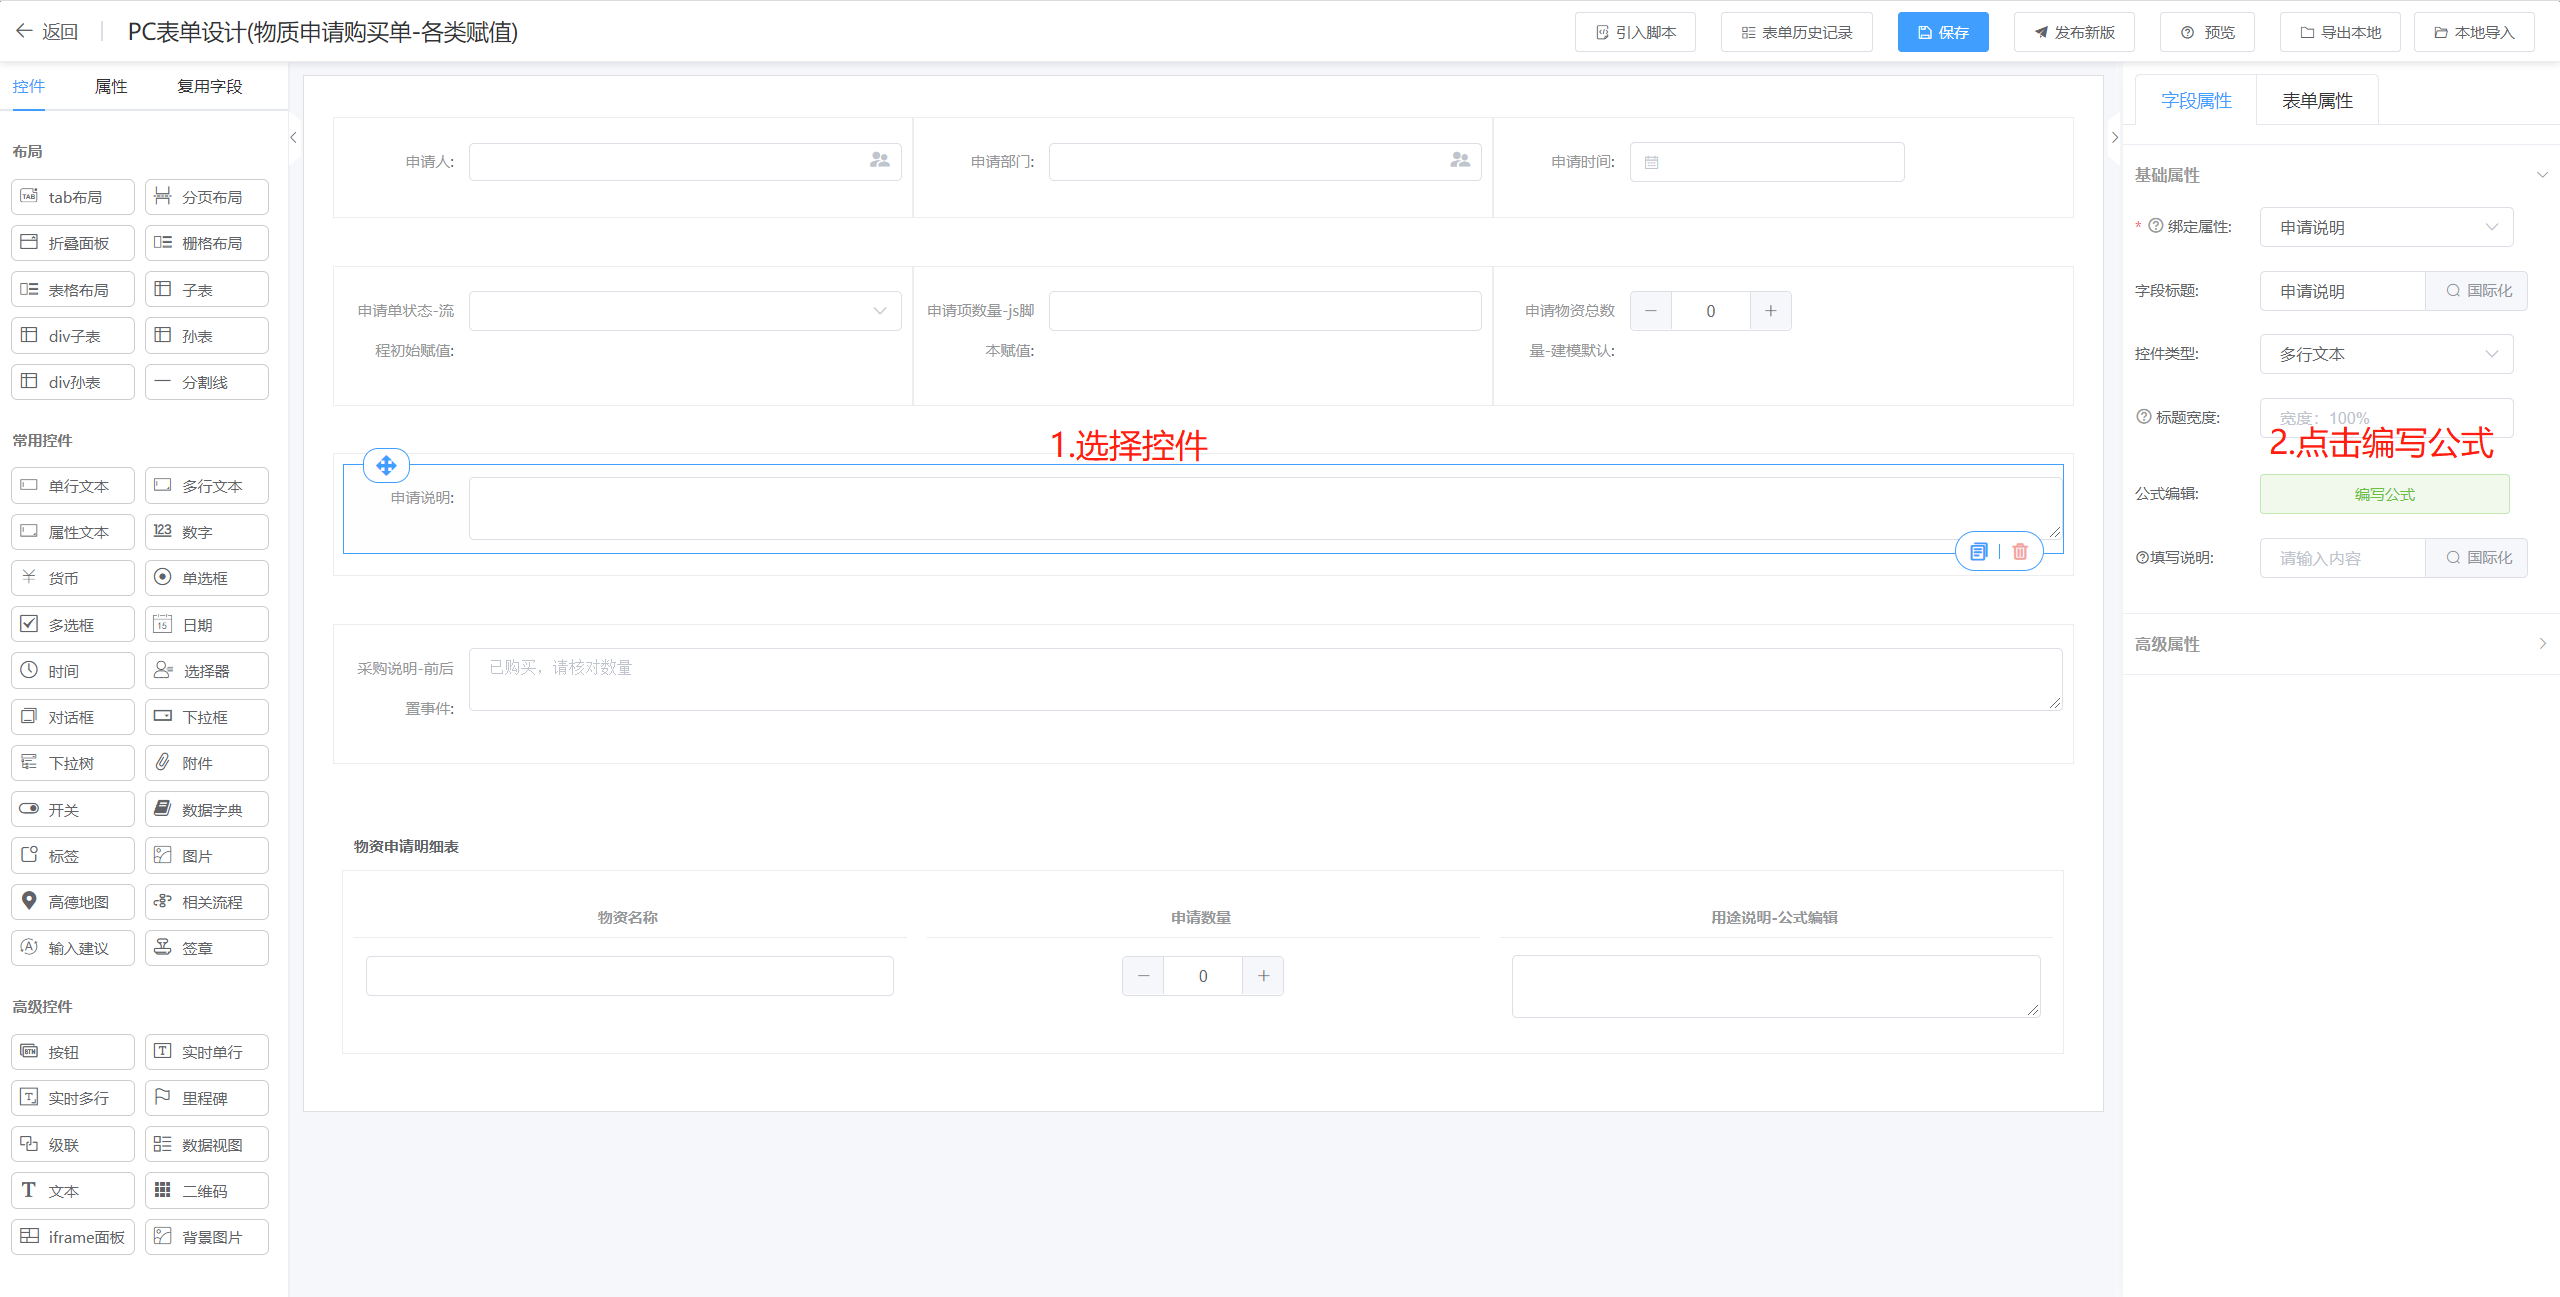
Task: Open the 控件类型 dropdown
Action: coord(2385,354)
